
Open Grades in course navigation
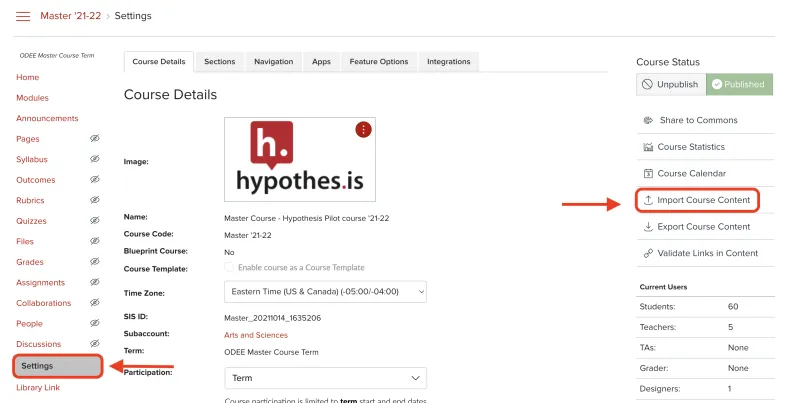click(x=30, y=262)
